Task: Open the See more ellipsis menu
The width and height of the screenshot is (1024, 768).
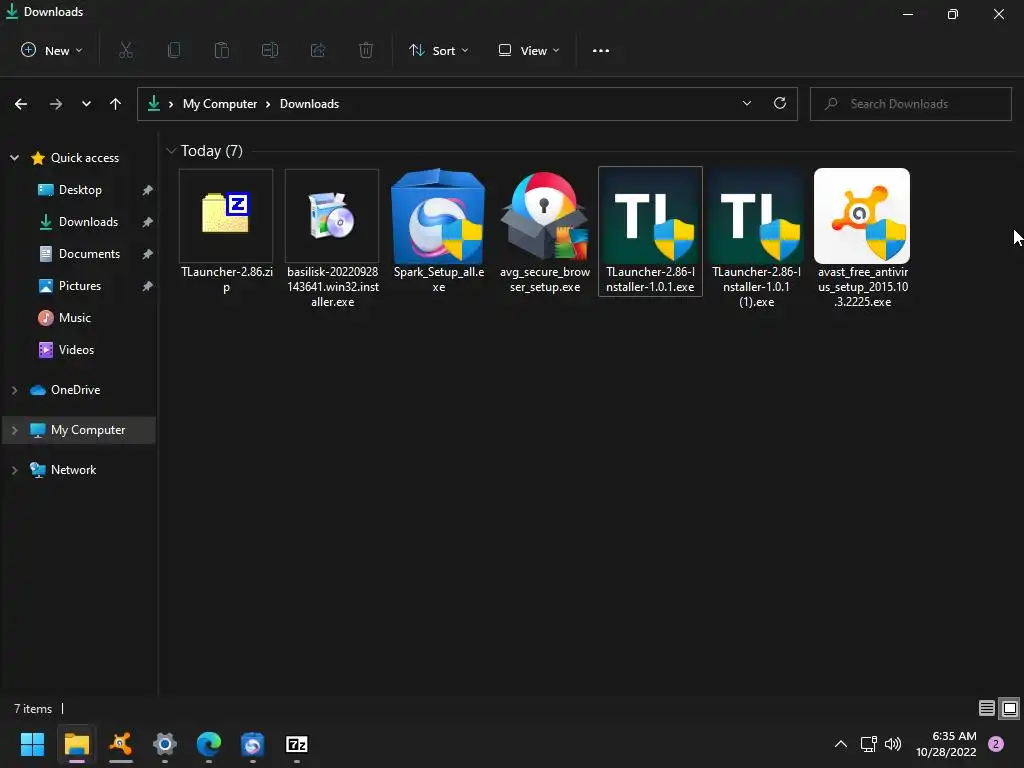Action: 601,50
